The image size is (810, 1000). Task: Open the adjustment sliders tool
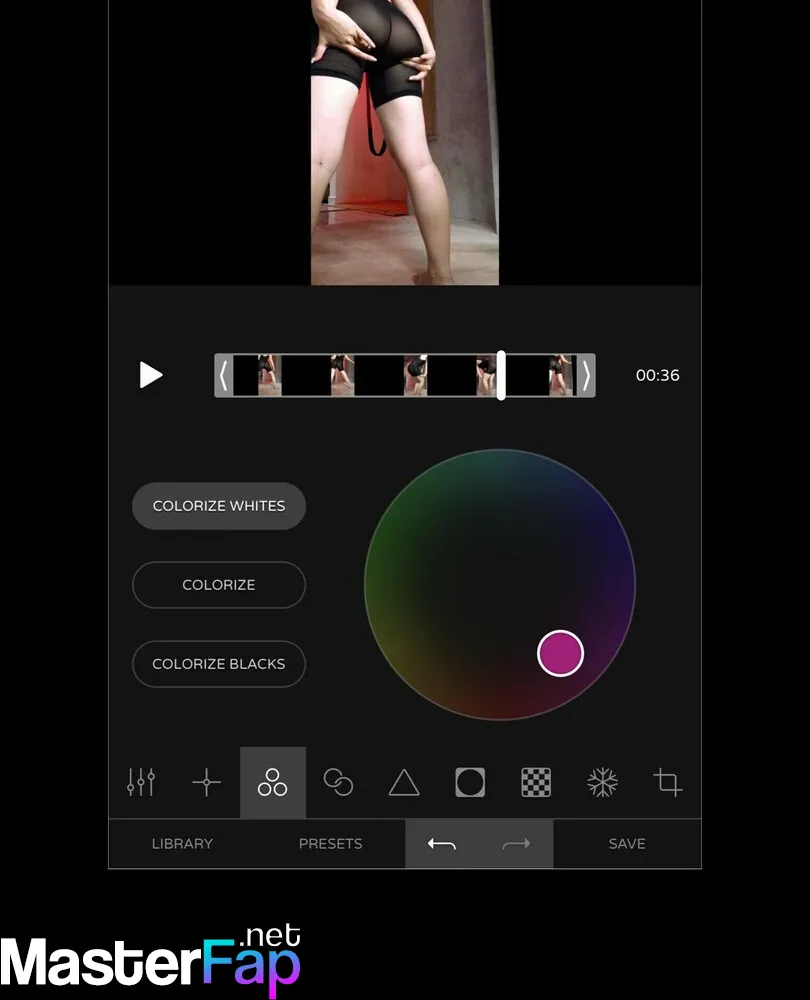141,782
